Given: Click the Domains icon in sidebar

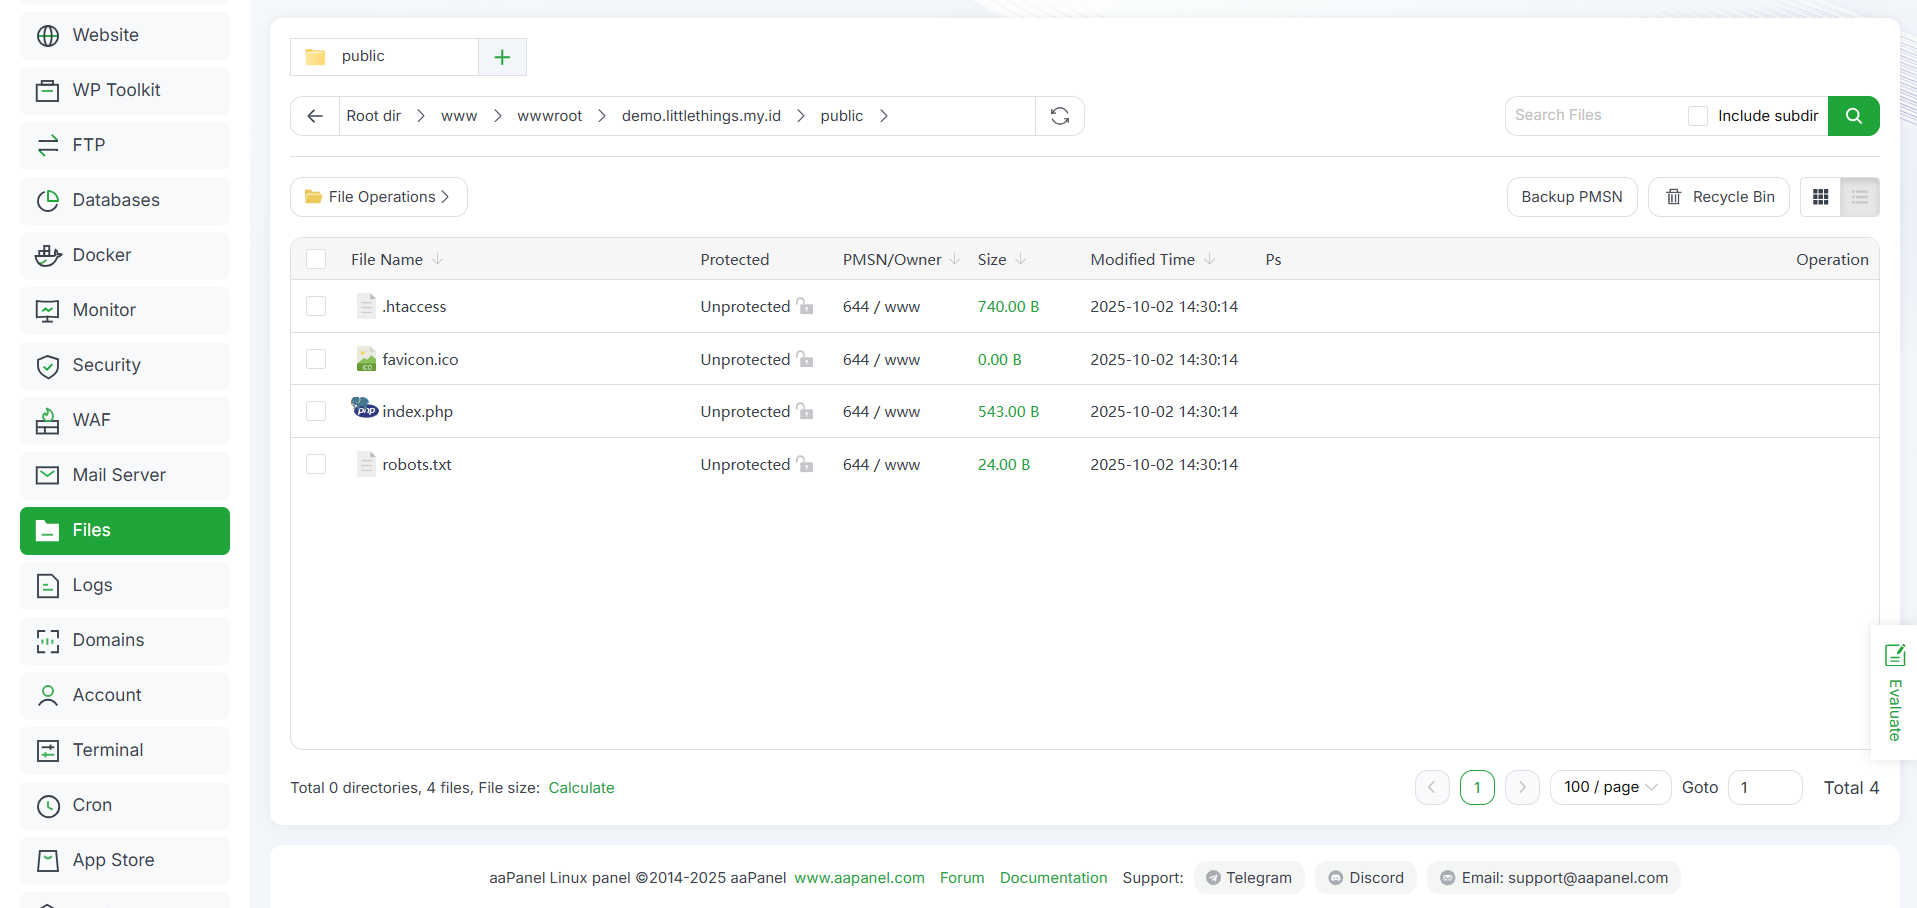Looking at the screenshot, I should (x=48, y=641).
